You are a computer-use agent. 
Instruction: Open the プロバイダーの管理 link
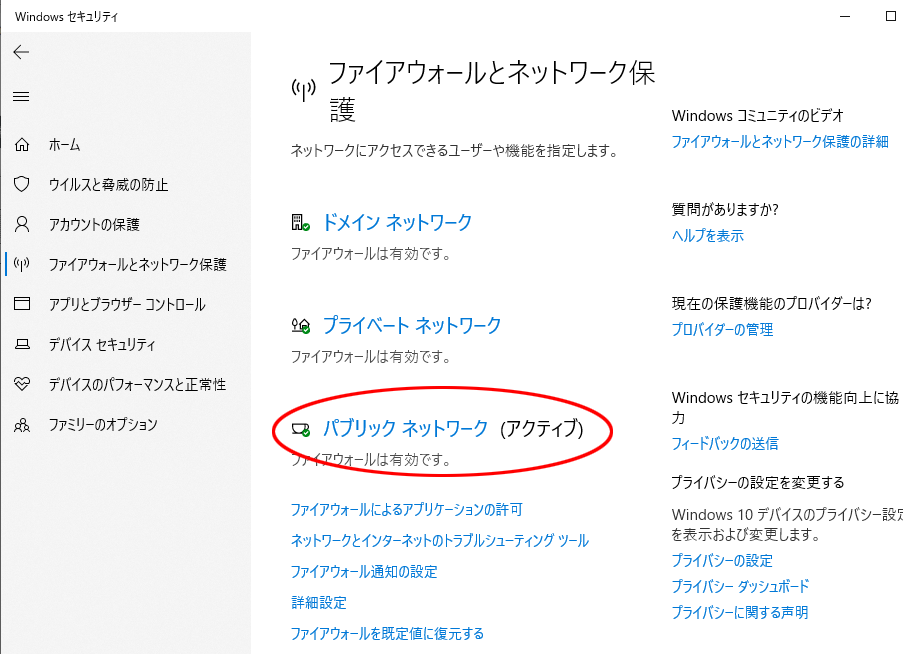[723, 329]
